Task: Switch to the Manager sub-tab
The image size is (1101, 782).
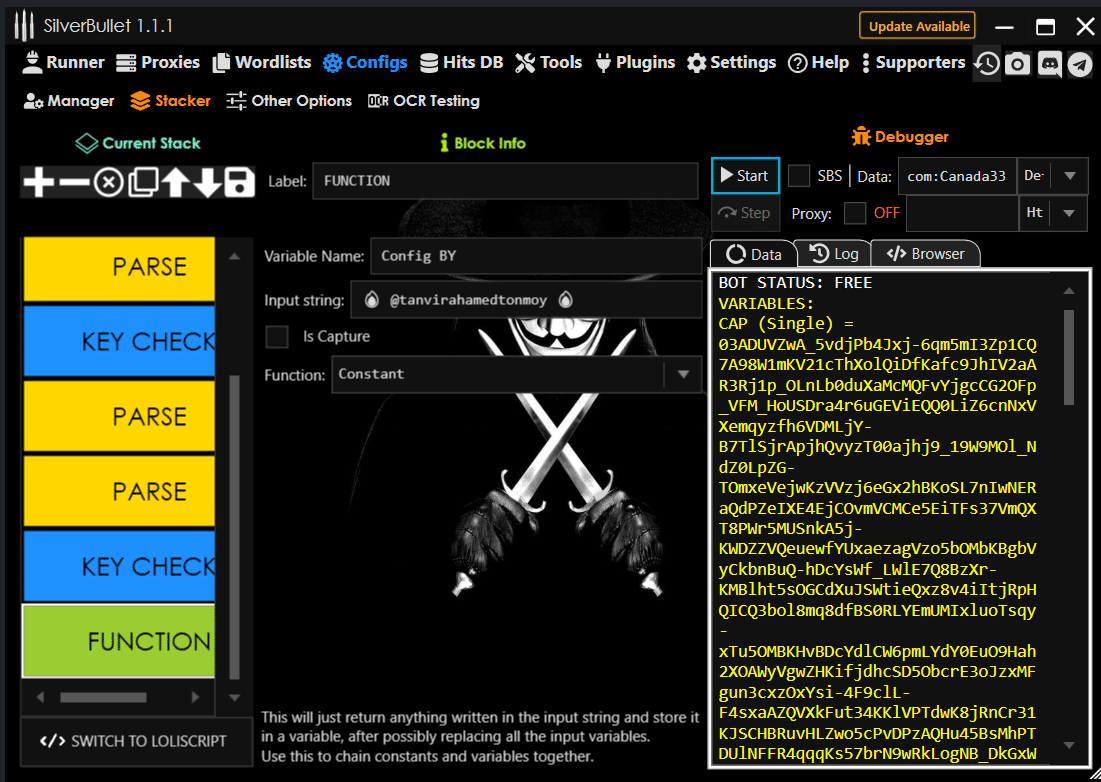Action: [69, 101]
